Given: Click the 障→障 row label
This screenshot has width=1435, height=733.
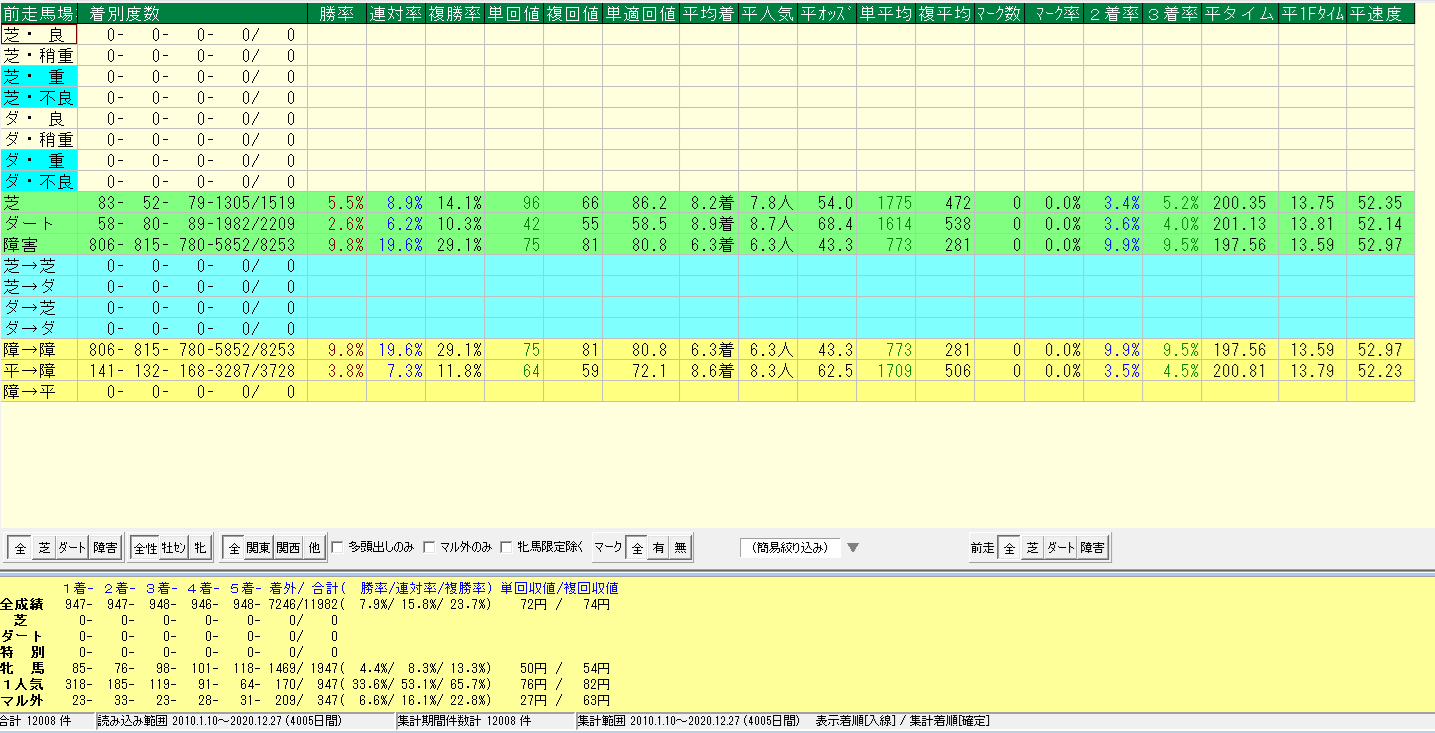Looking at the screenshot, I should [x=39, y=350].
